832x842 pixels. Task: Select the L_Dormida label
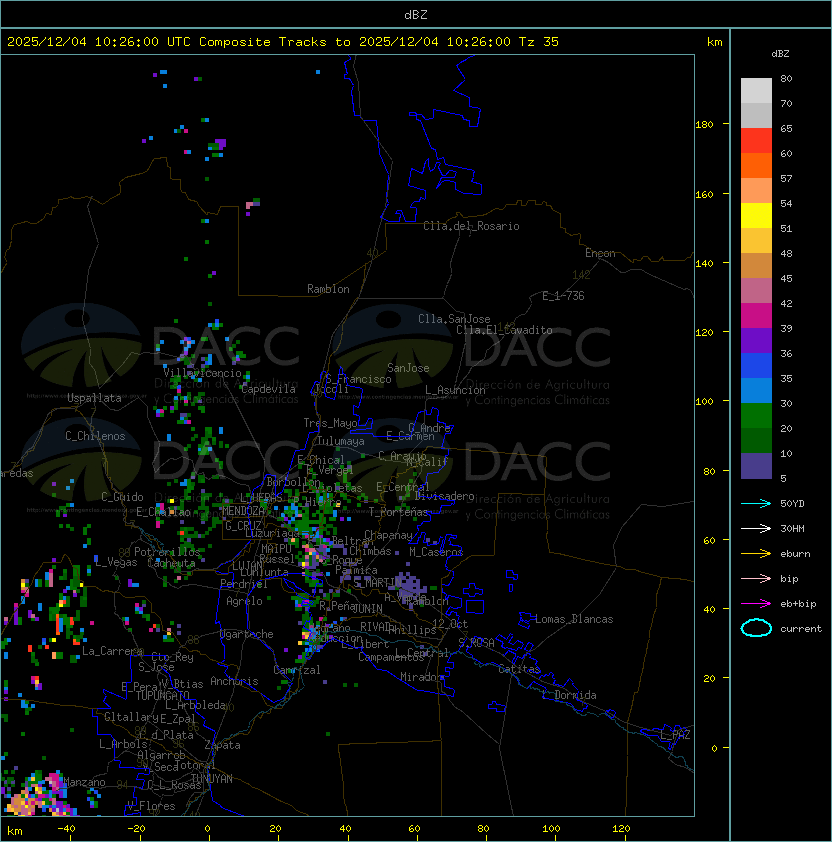(x=569, y=695)
